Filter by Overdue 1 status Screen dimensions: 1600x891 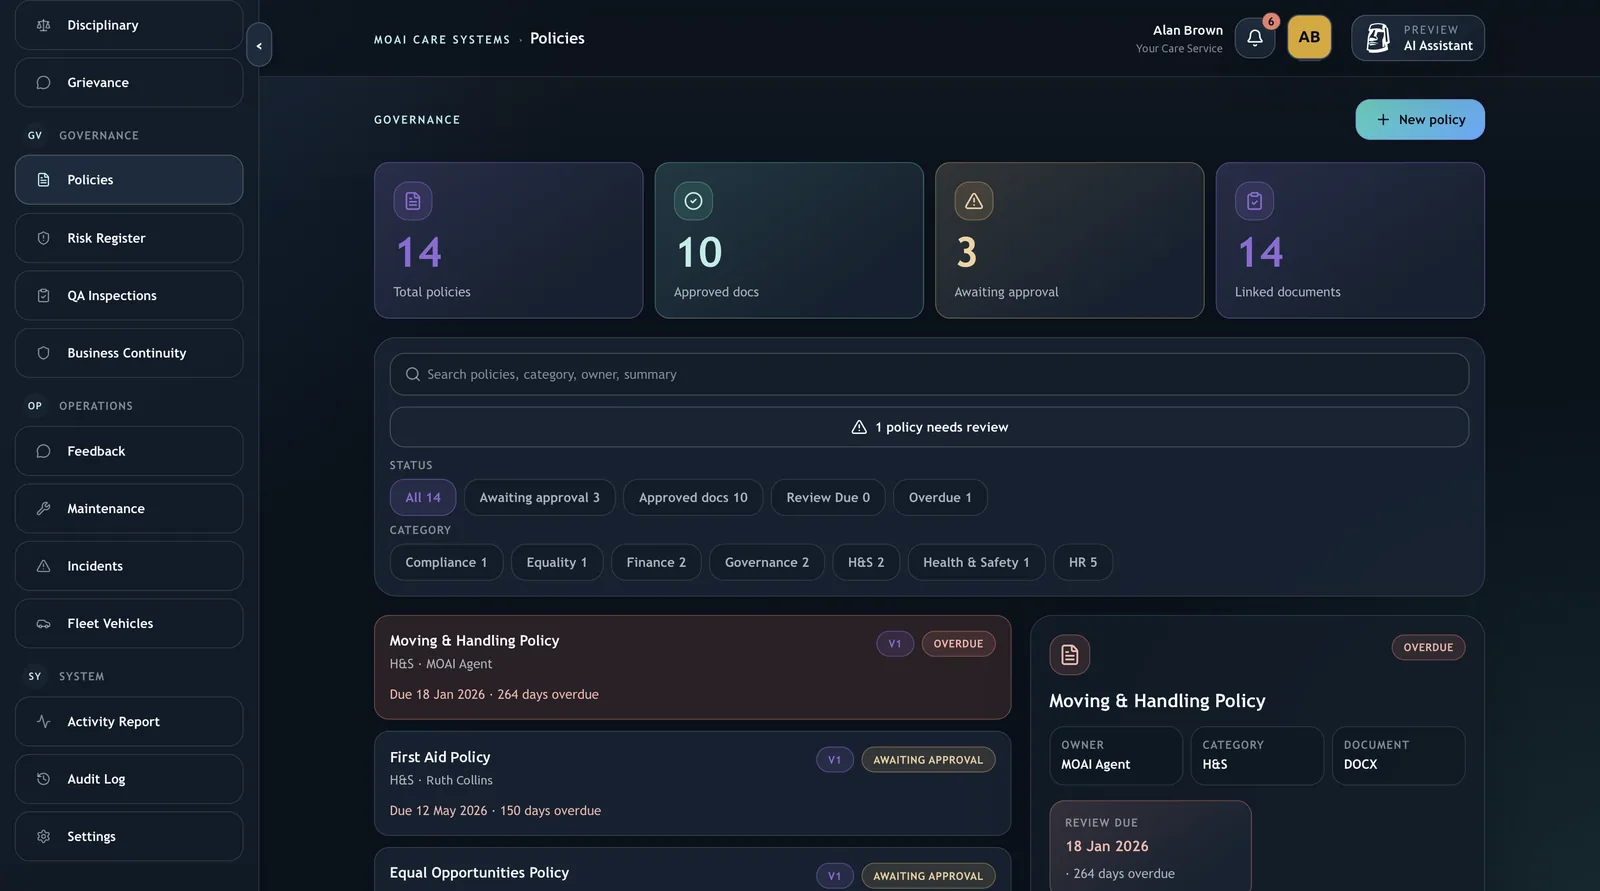(940, 498)
